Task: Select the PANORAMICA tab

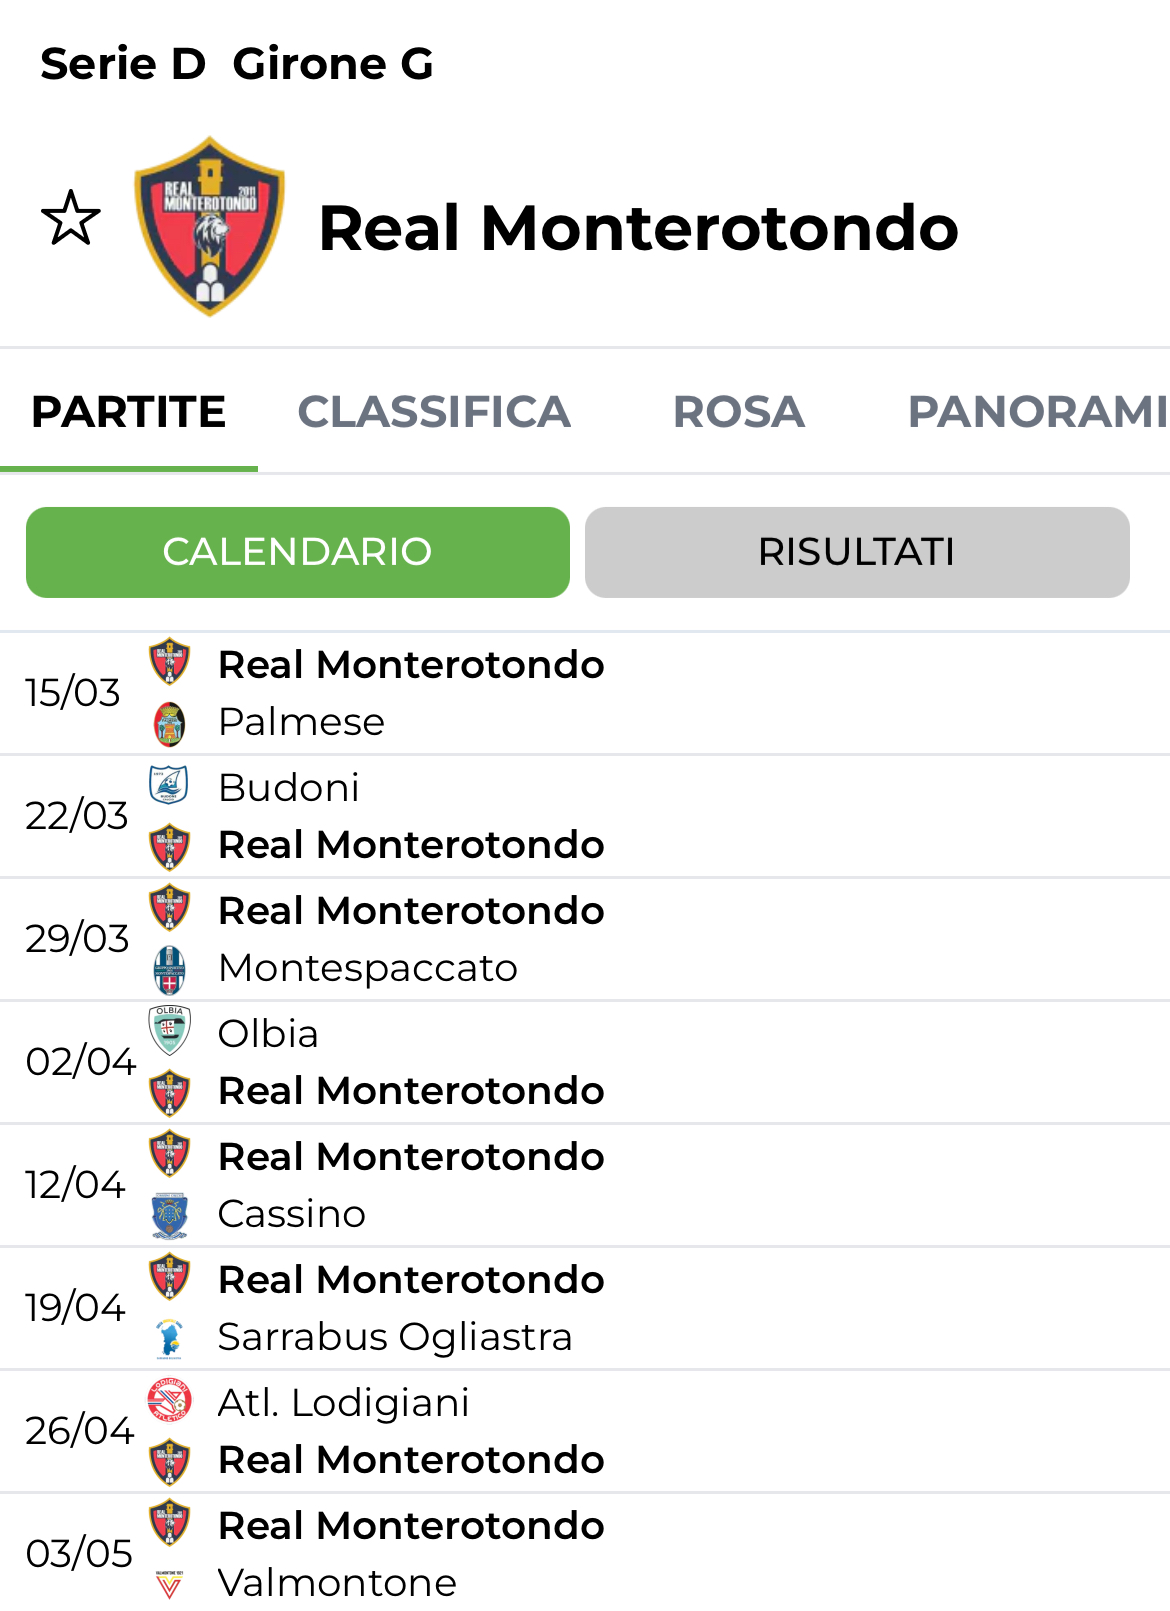Action: point(1036,412)
